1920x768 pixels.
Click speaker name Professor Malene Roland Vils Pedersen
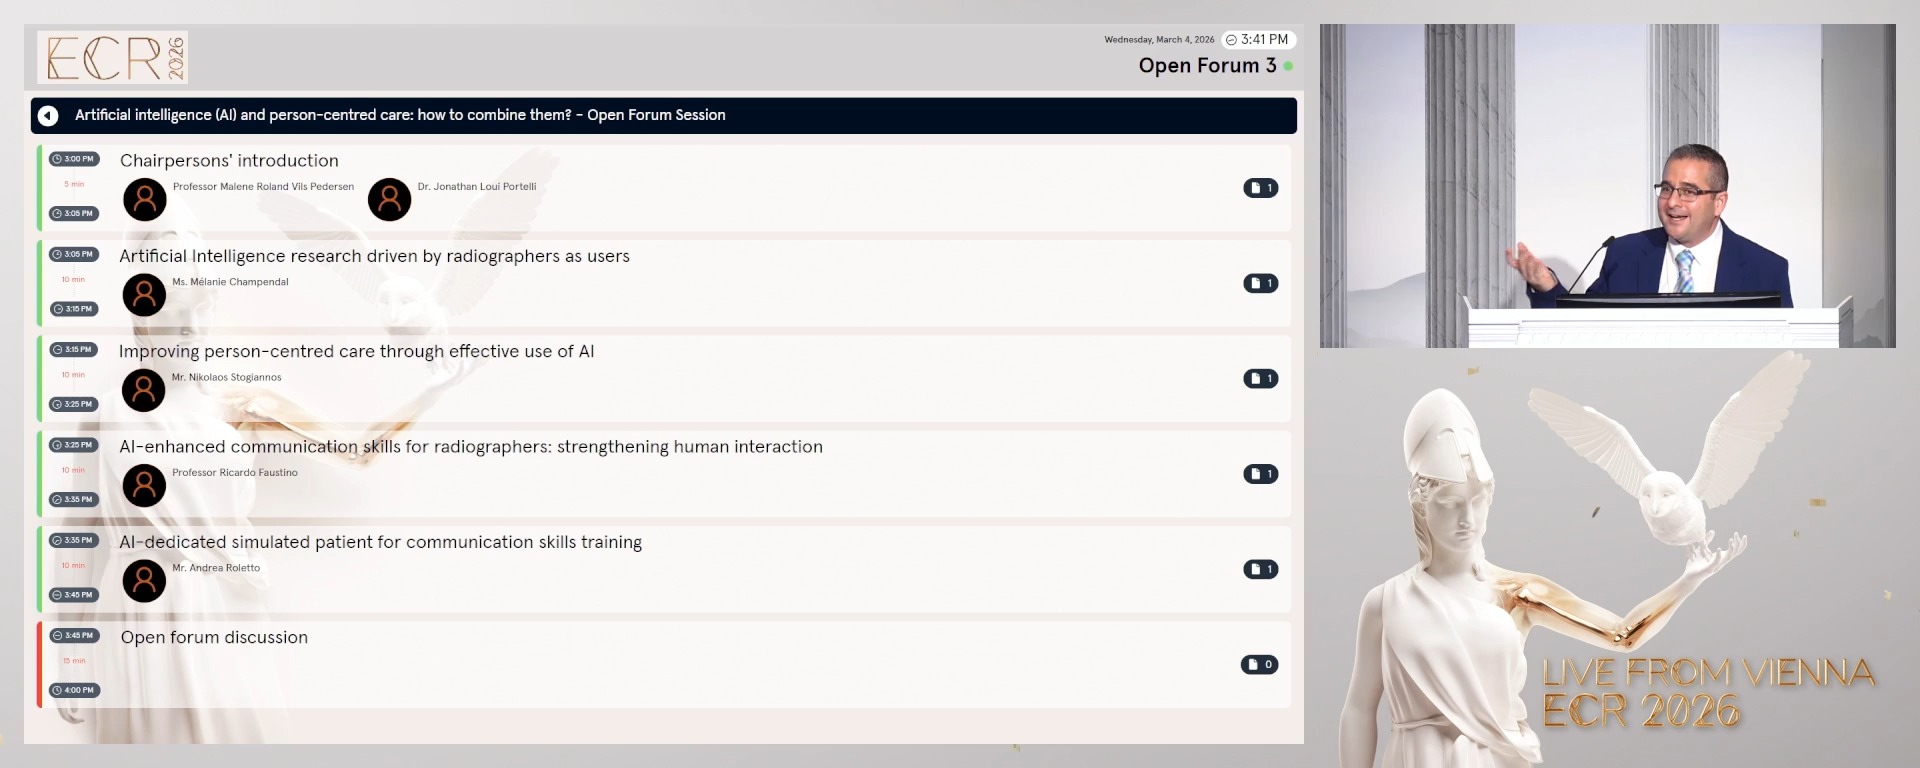(x=263, y=187)
